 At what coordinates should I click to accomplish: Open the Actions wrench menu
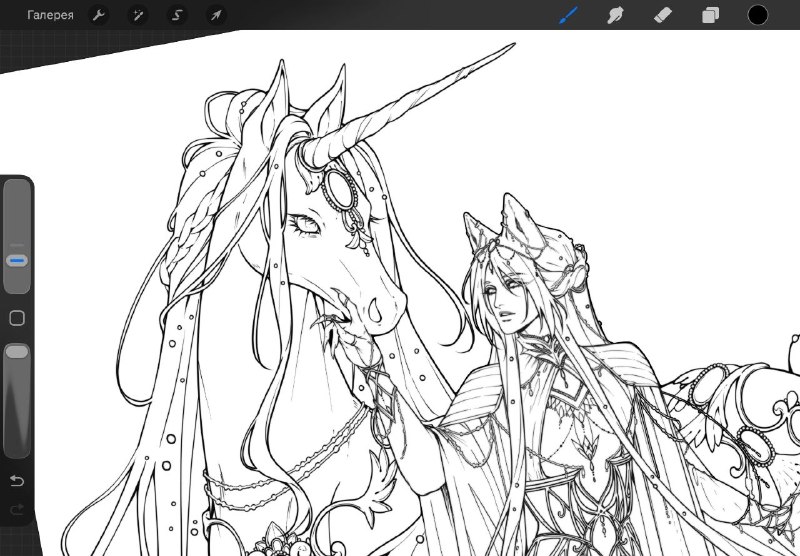(98, 15)
